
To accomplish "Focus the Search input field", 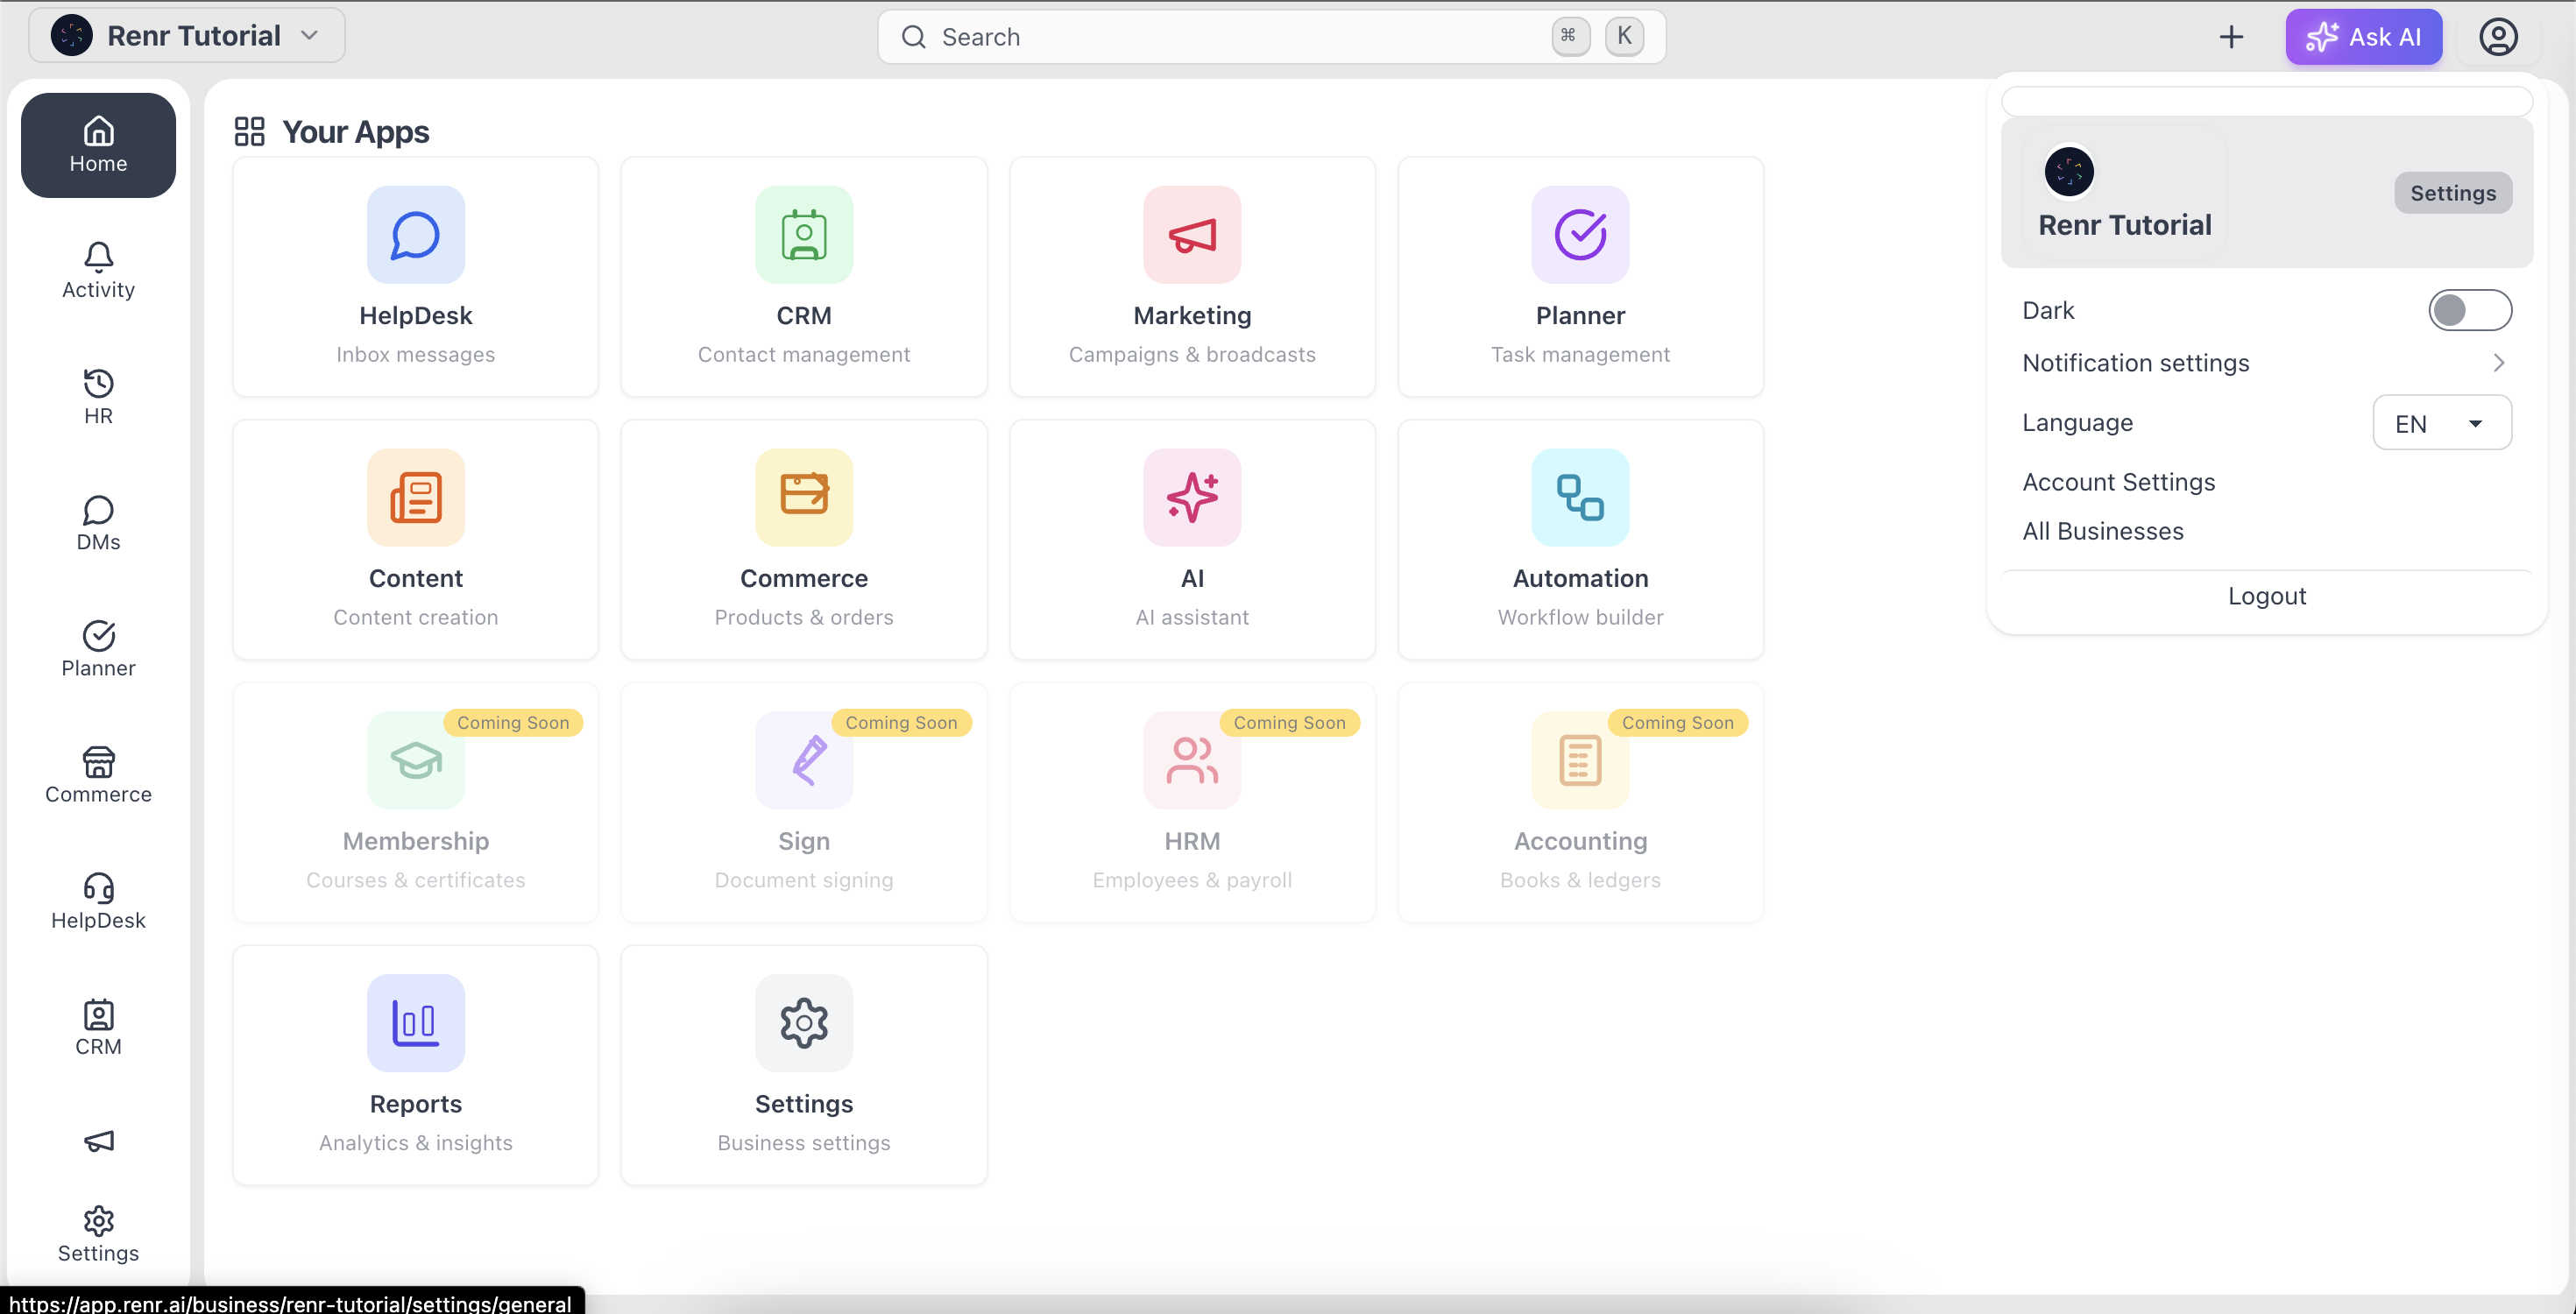I will click(x=1271, y=37).
